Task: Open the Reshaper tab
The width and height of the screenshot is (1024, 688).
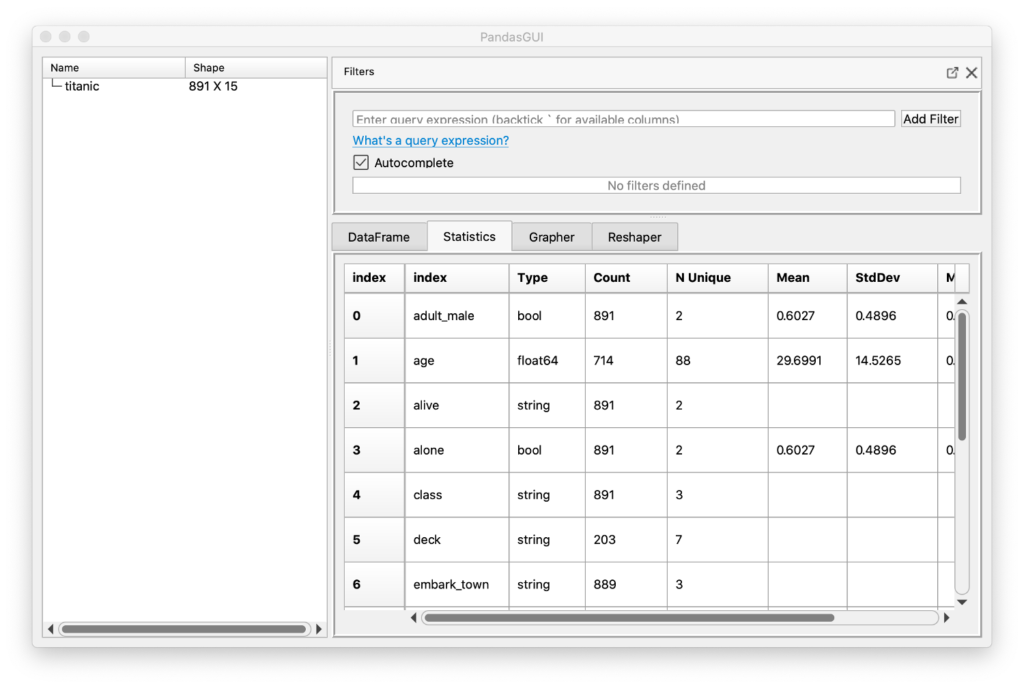Action: pyautogui.click(x=634, y=237)
